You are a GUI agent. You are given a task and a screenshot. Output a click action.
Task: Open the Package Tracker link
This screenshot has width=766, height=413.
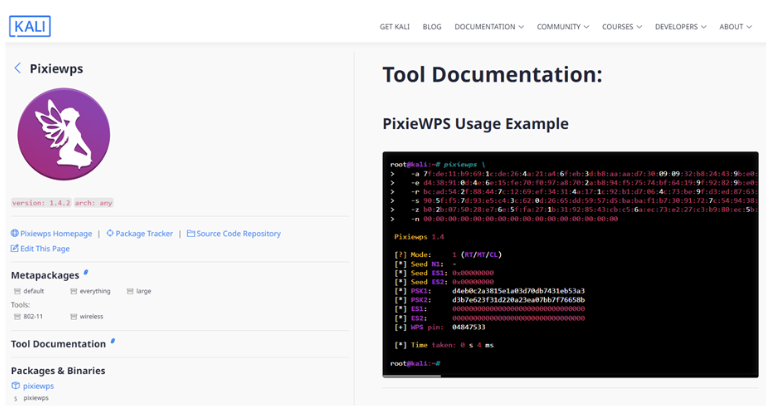pos(144,234)
